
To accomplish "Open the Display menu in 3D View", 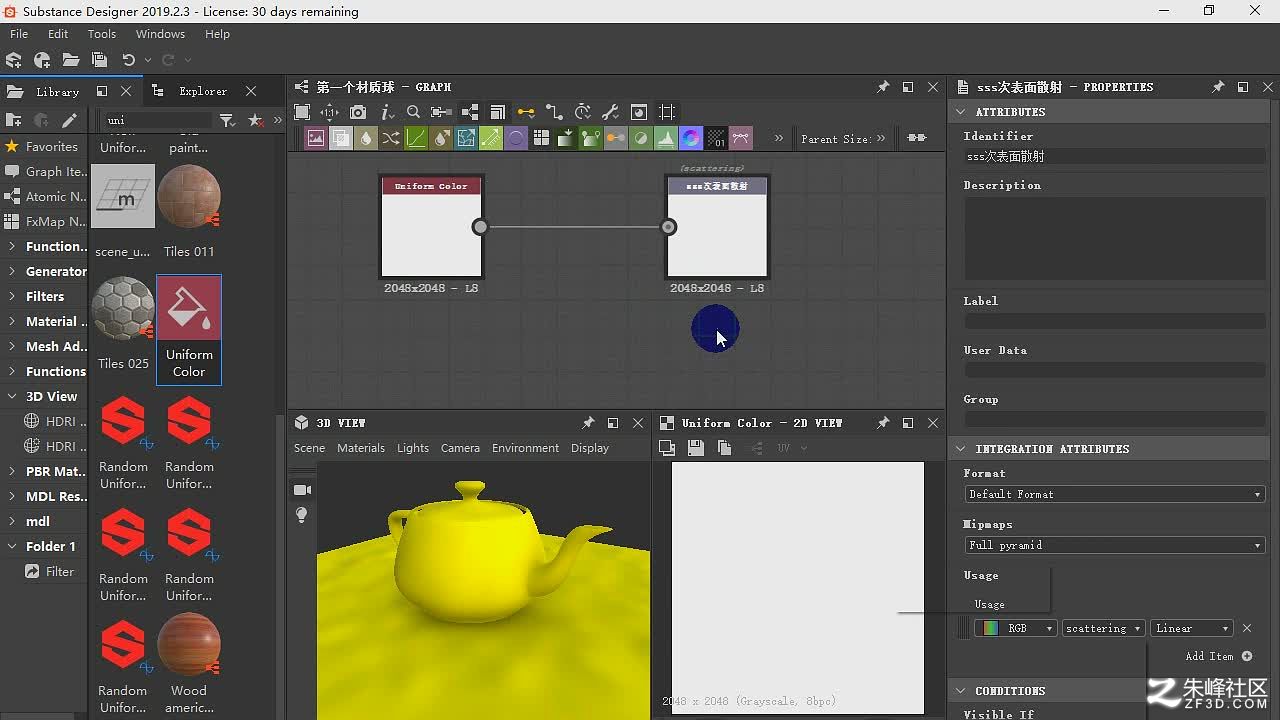I will [590, 448].
